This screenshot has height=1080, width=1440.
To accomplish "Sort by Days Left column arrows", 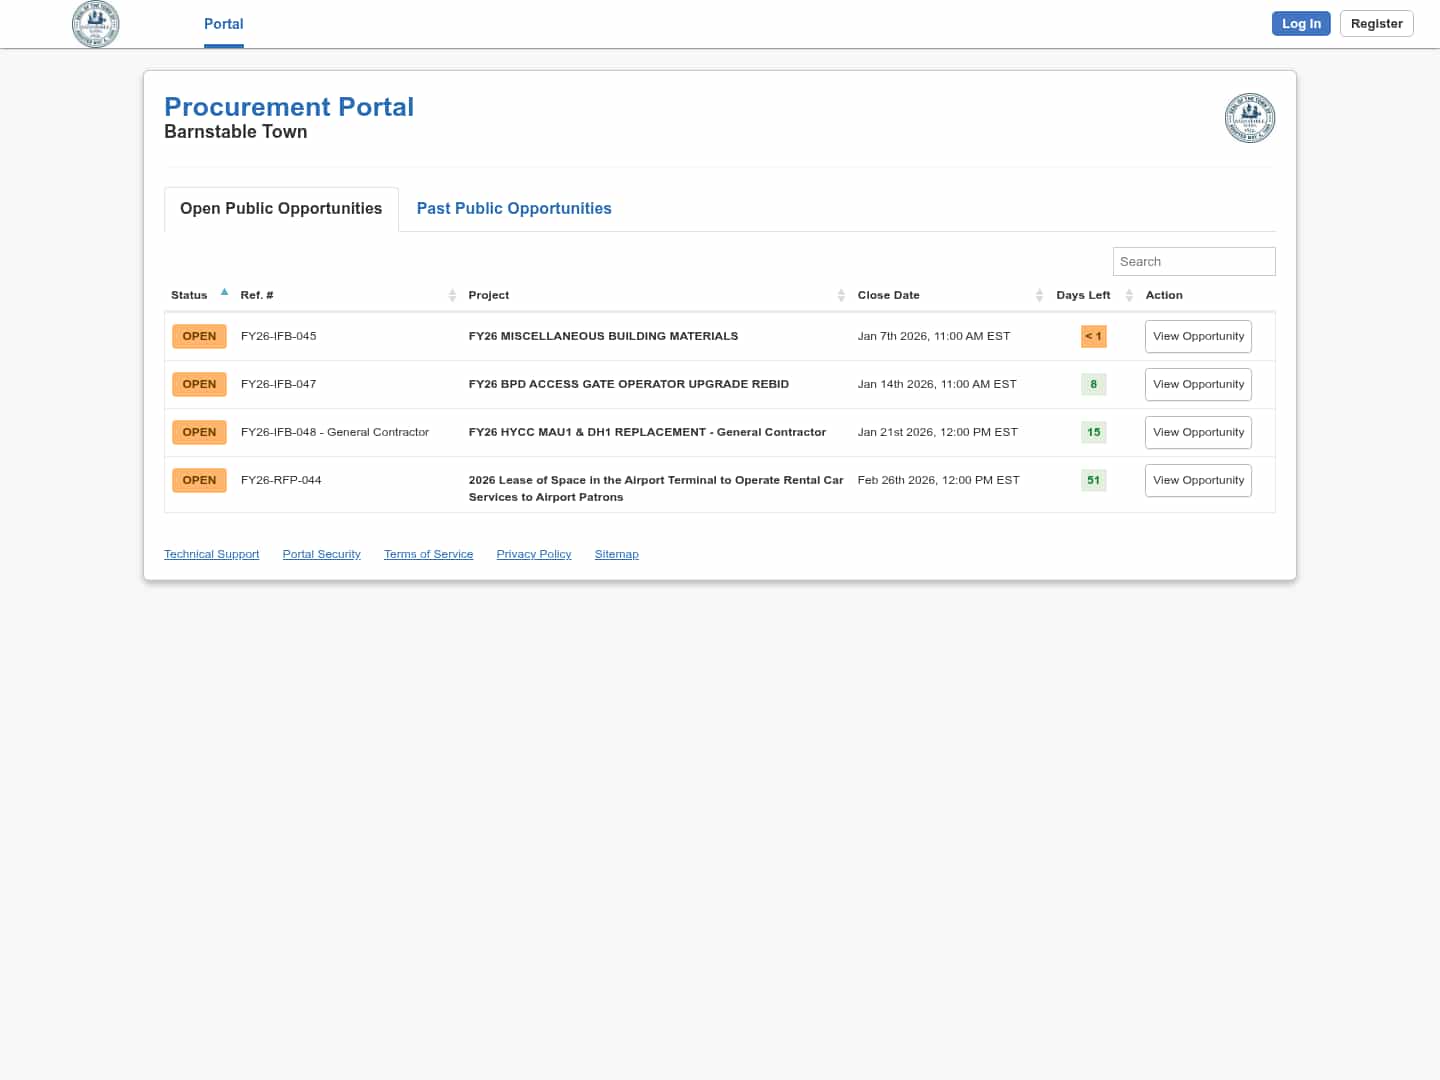I will click(1129, 295).
